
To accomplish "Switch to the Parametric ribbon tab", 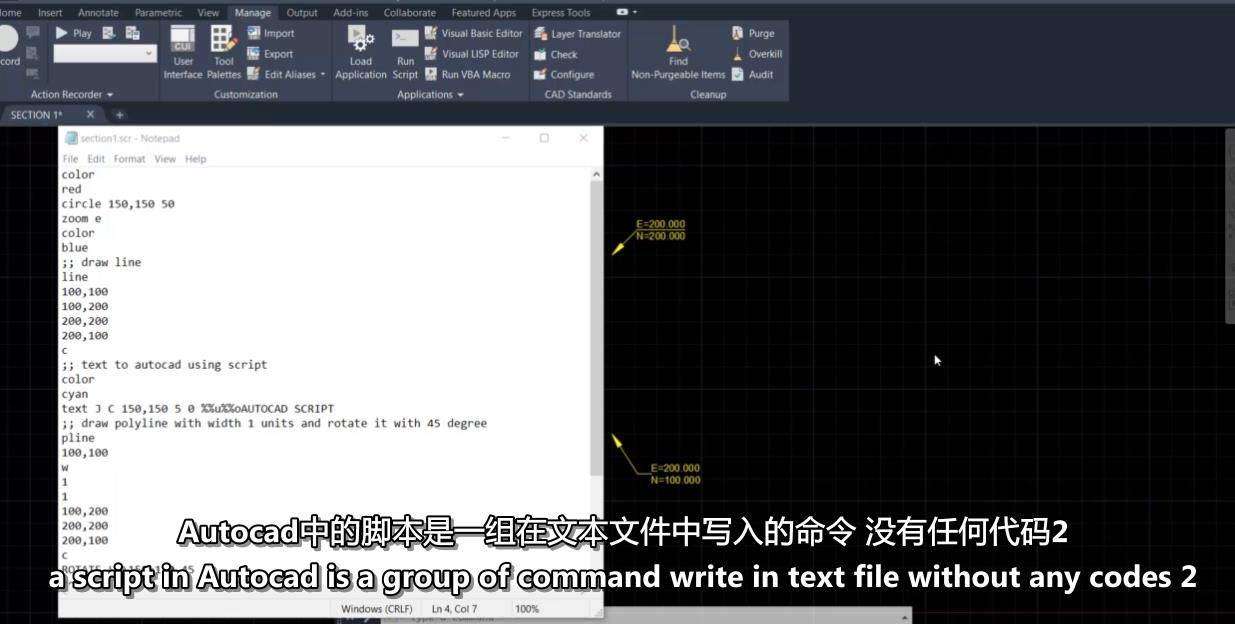I will pyautogui.click(x=158, y=12).
